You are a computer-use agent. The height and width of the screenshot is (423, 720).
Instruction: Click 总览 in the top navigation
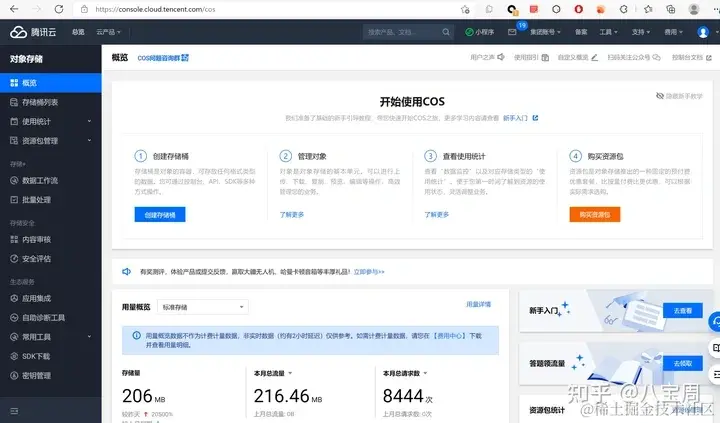click(78, 32)
